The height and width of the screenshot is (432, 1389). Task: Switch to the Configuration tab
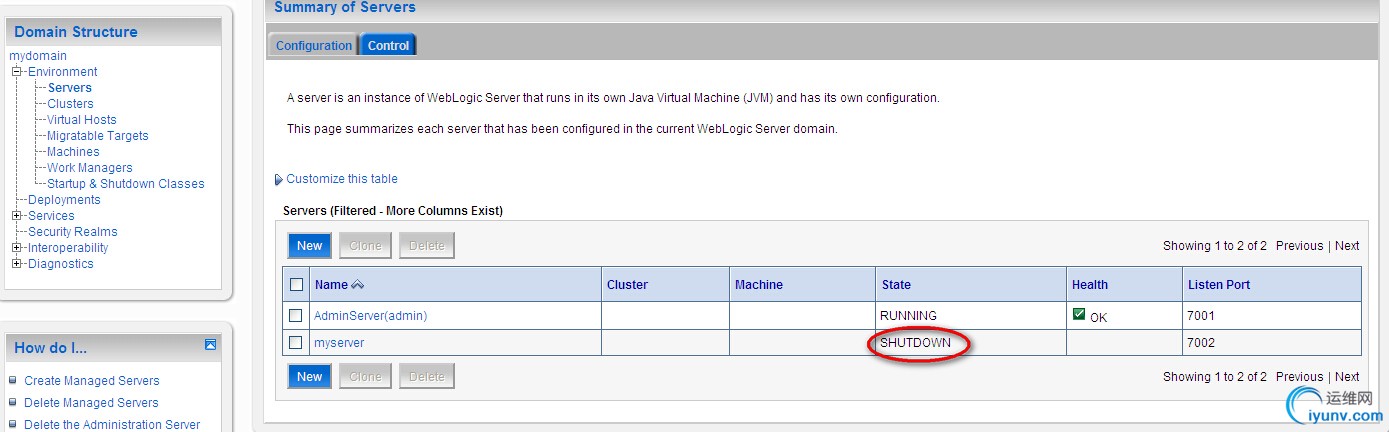click(314, 45)
